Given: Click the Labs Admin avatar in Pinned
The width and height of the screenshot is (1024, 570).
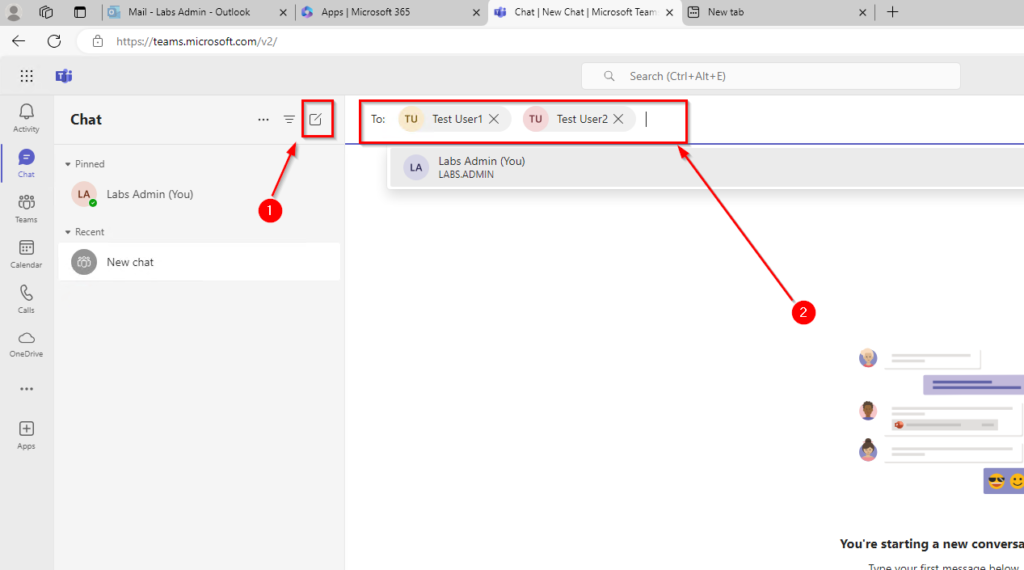Looking at the screenshot, I should click(84, 194).
